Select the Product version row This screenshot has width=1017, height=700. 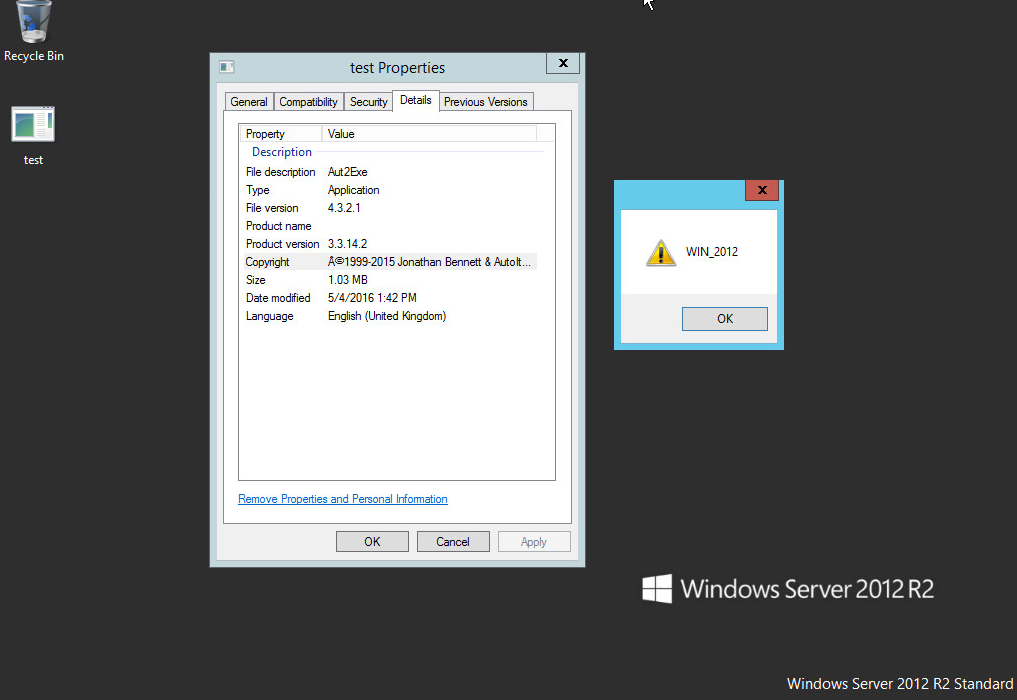point(390,244)
